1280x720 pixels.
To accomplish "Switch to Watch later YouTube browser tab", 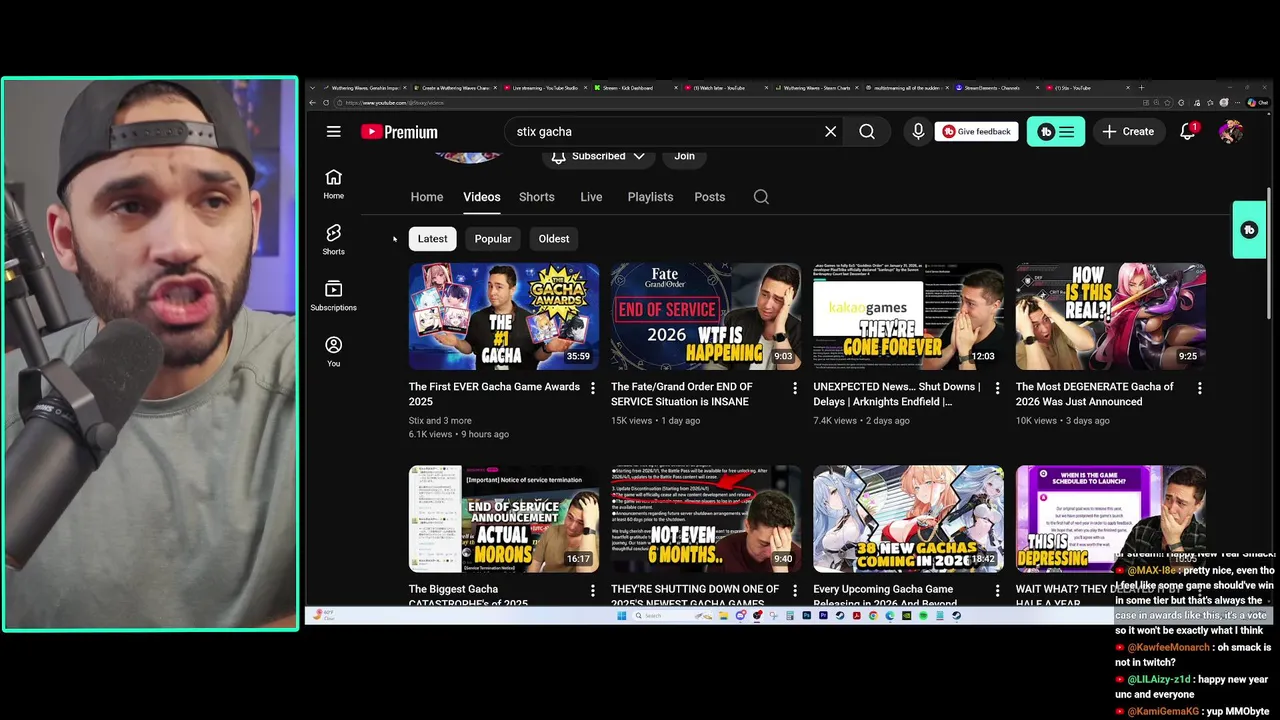I will (x=725, y=88).
